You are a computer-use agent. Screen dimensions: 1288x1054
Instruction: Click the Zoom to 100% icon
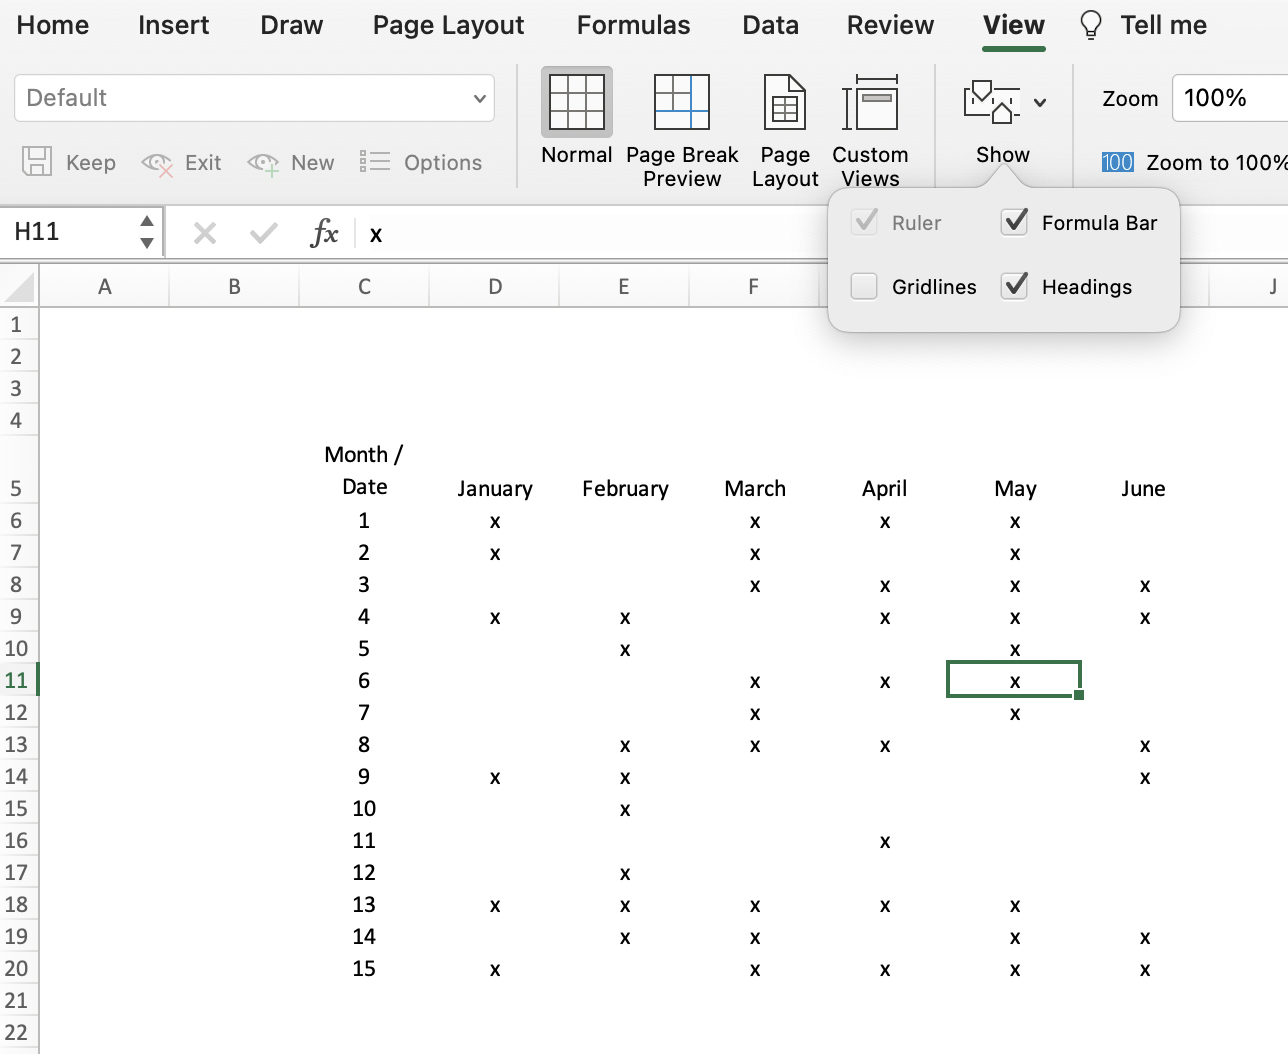point(1117,162)
